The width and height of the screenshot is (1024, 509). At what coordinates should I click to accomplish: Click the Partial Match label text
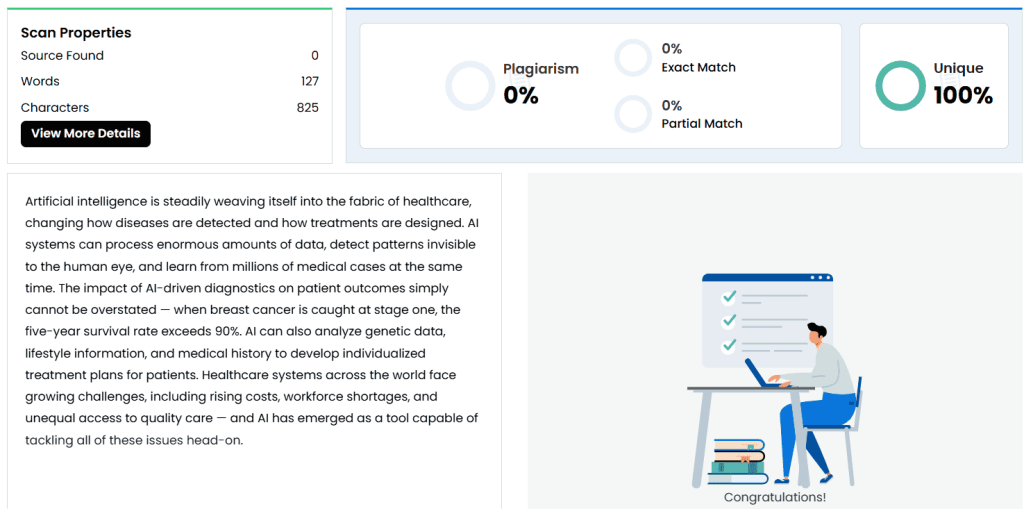point(701,124)
